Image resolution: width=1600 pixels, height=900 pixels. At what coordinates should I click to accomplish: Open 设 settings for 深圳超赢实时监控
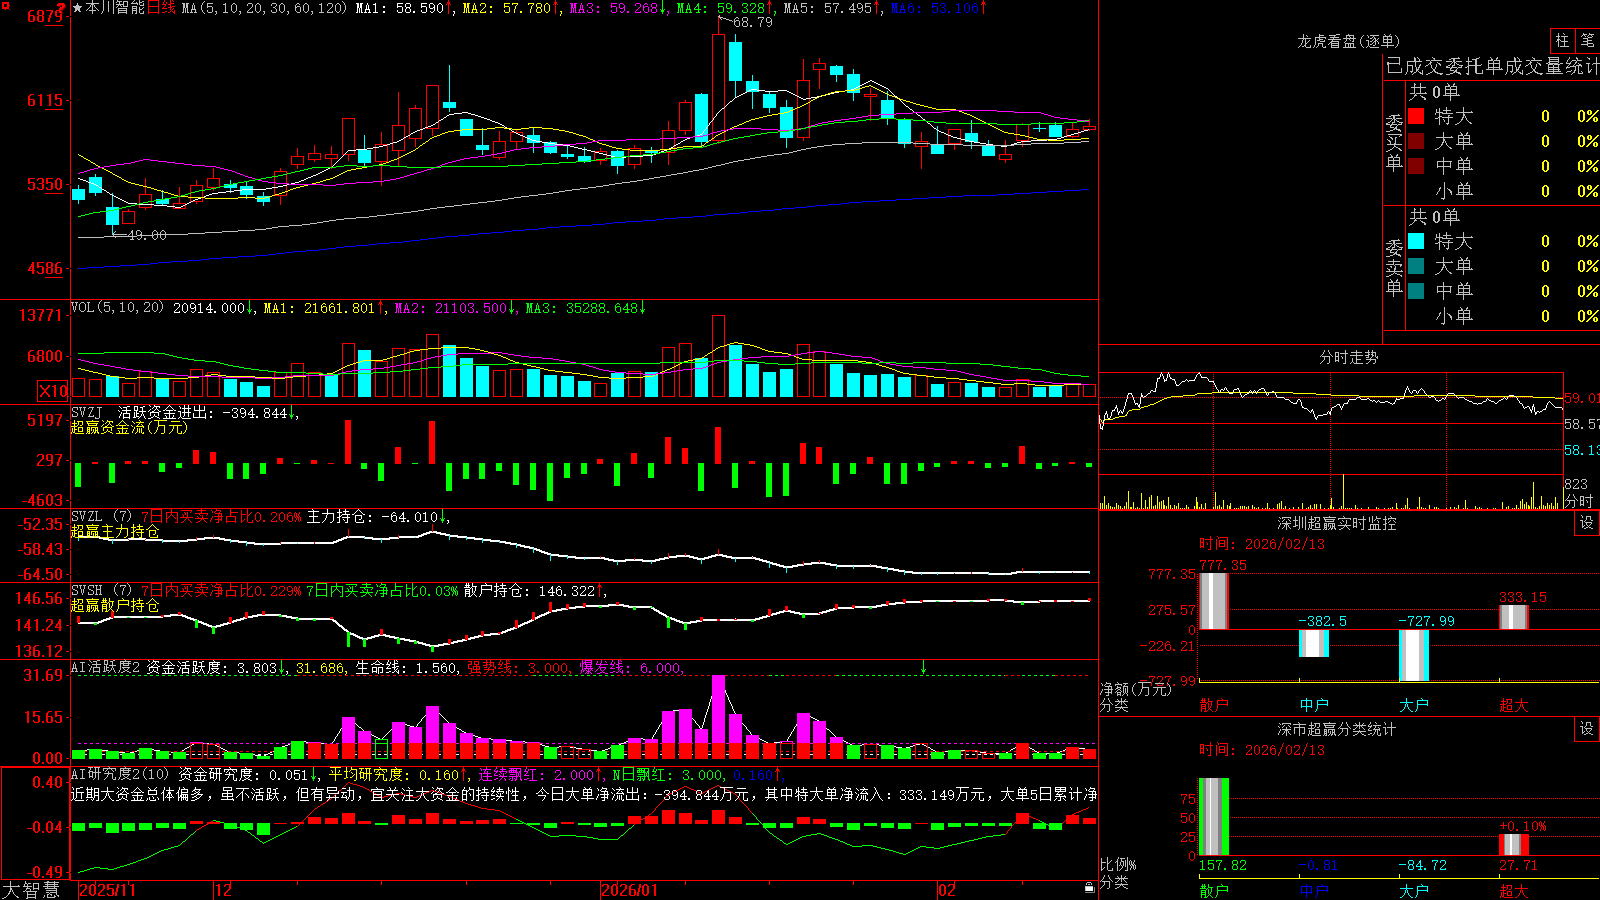(x=1587, y=523)
